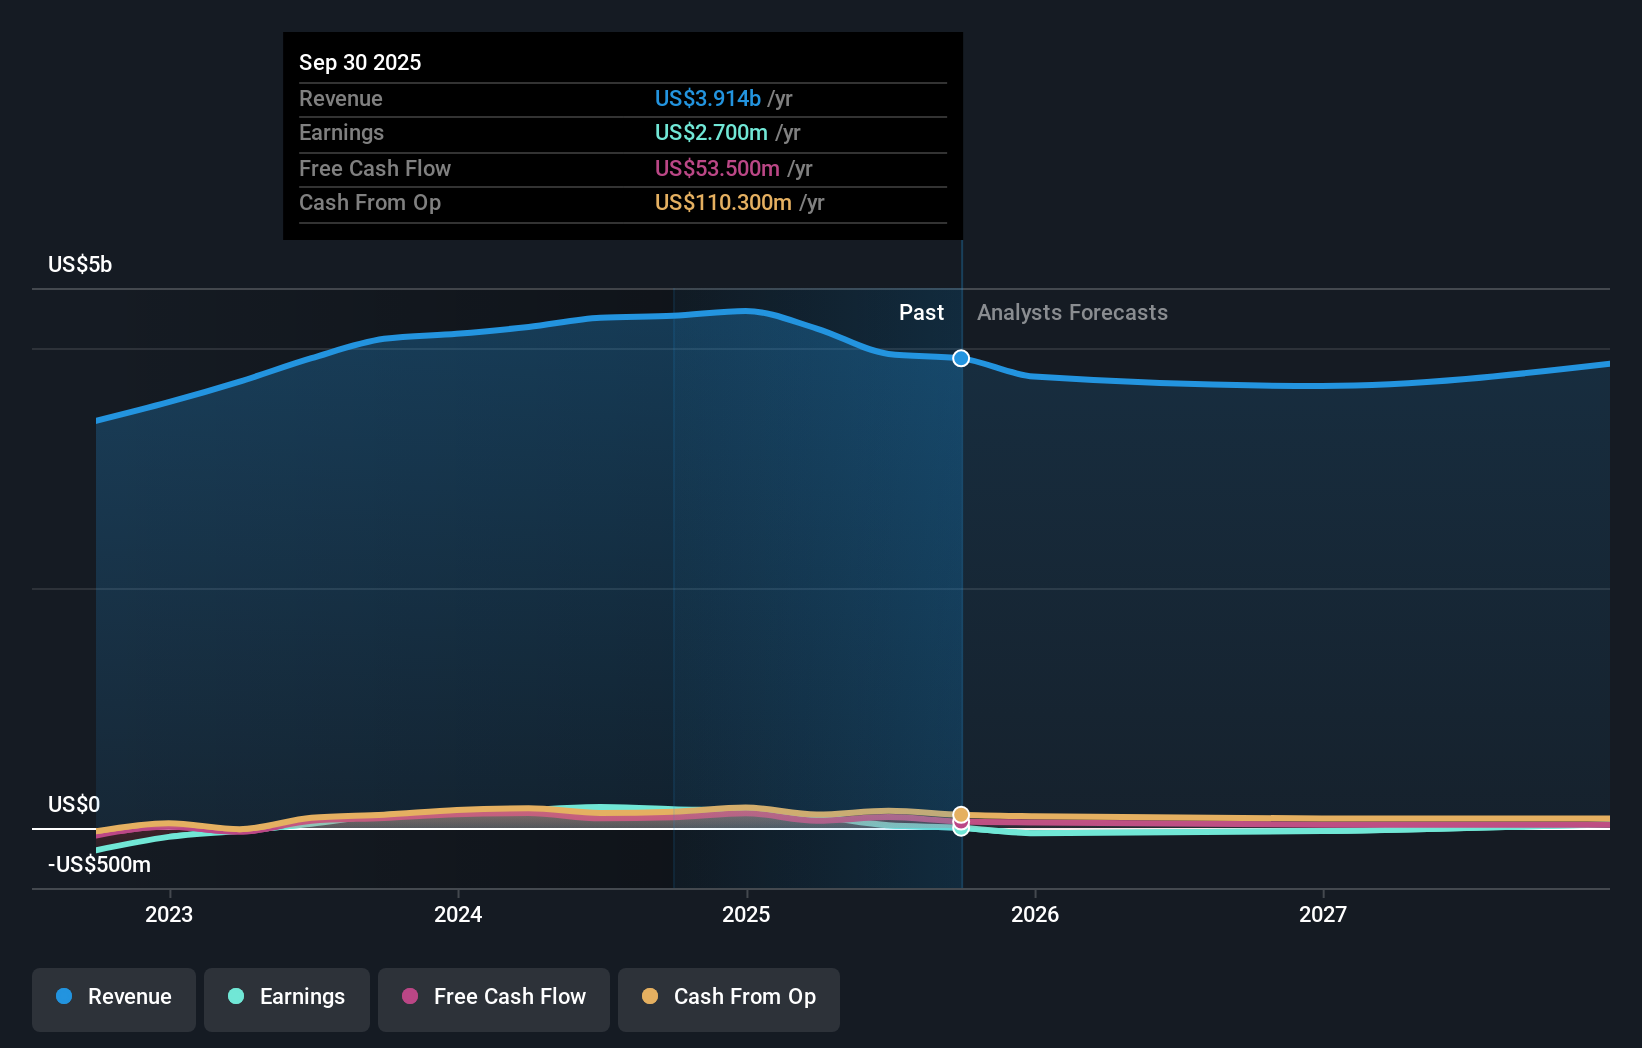Screen dimensions: 1642x1048
Task: Select the teal Earnings data point marker
Action: (x=960, y=830)
